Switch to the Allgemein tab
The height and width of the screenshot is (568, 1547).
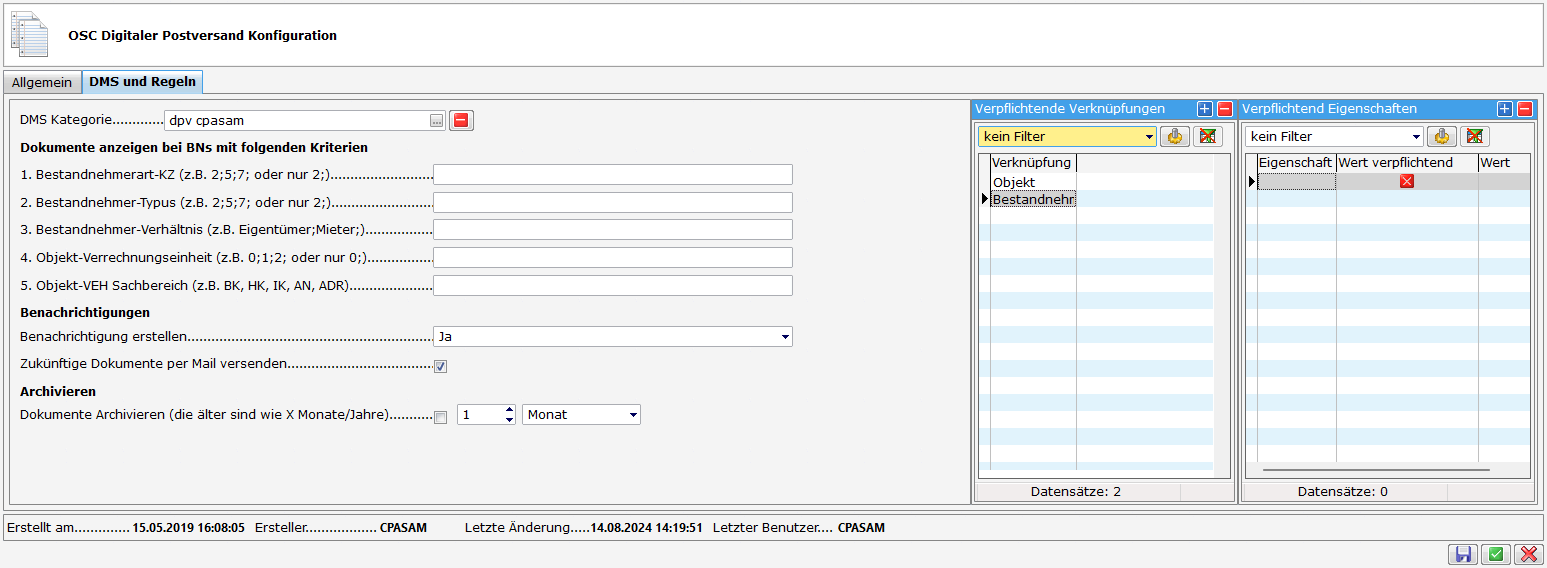tap(42, 82)
